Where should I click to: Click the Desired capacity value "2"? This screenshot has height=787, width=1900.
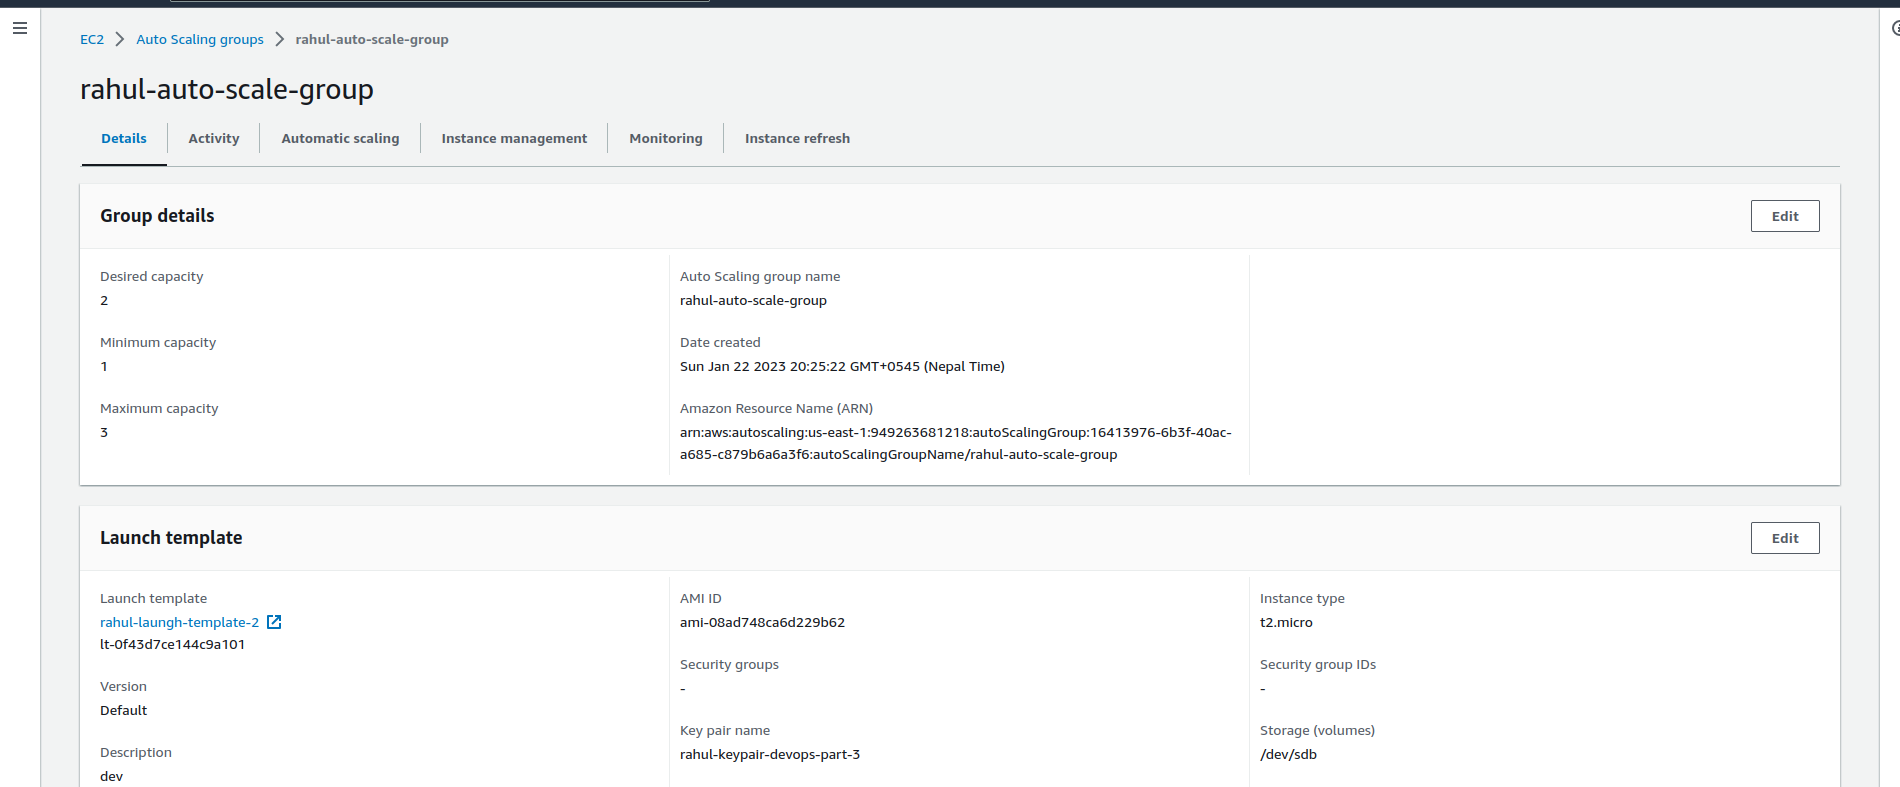pyautogui.click(x=104, y=300)
